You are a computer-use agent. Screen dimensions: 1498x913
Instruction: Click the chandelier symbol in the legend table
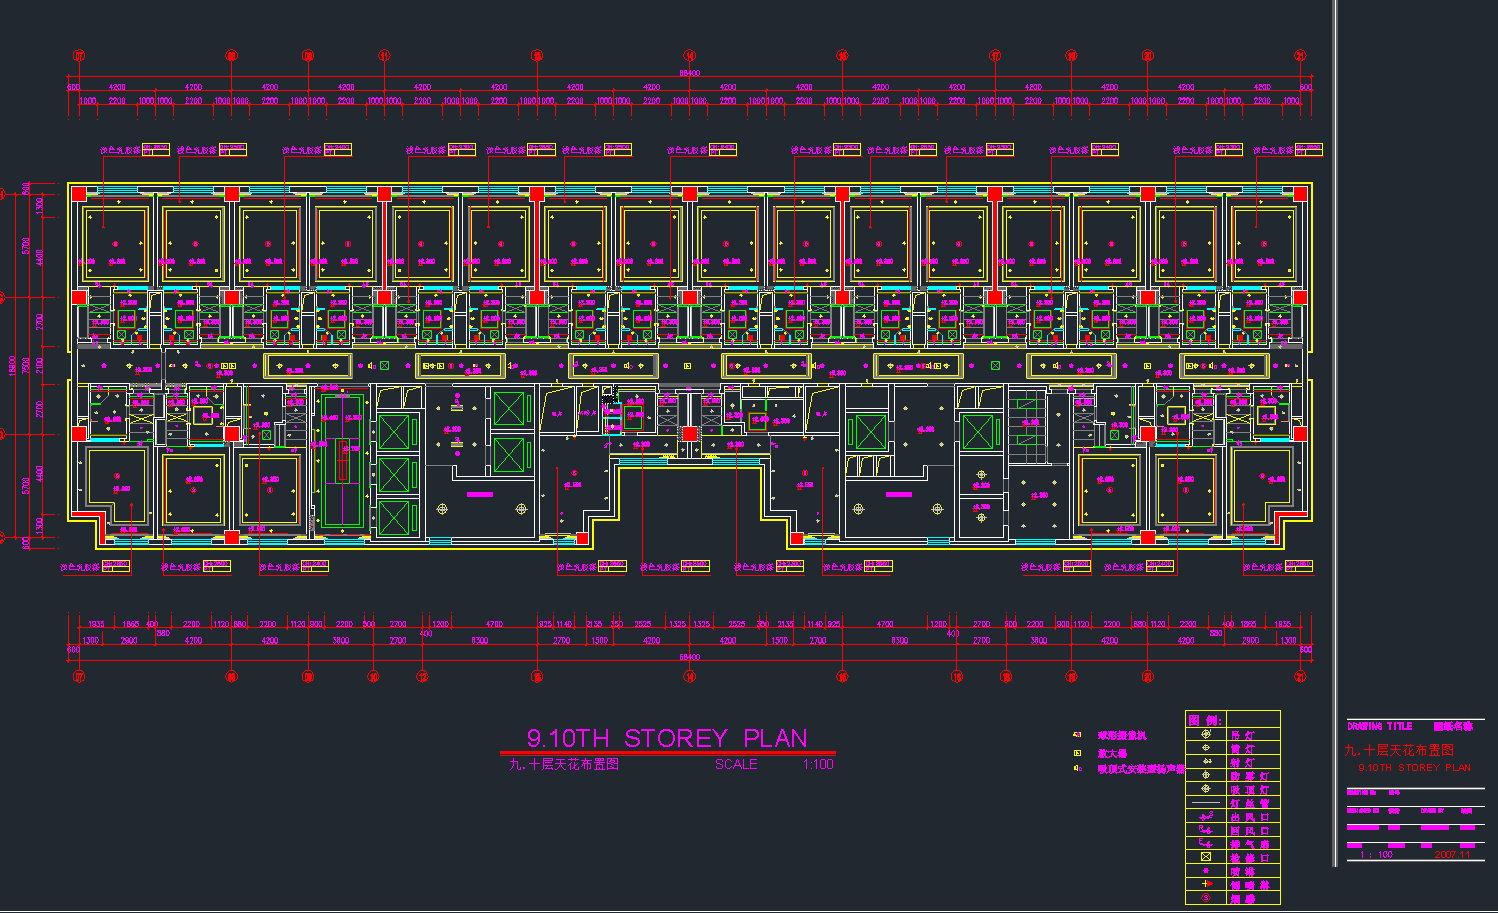(1205, 734)
